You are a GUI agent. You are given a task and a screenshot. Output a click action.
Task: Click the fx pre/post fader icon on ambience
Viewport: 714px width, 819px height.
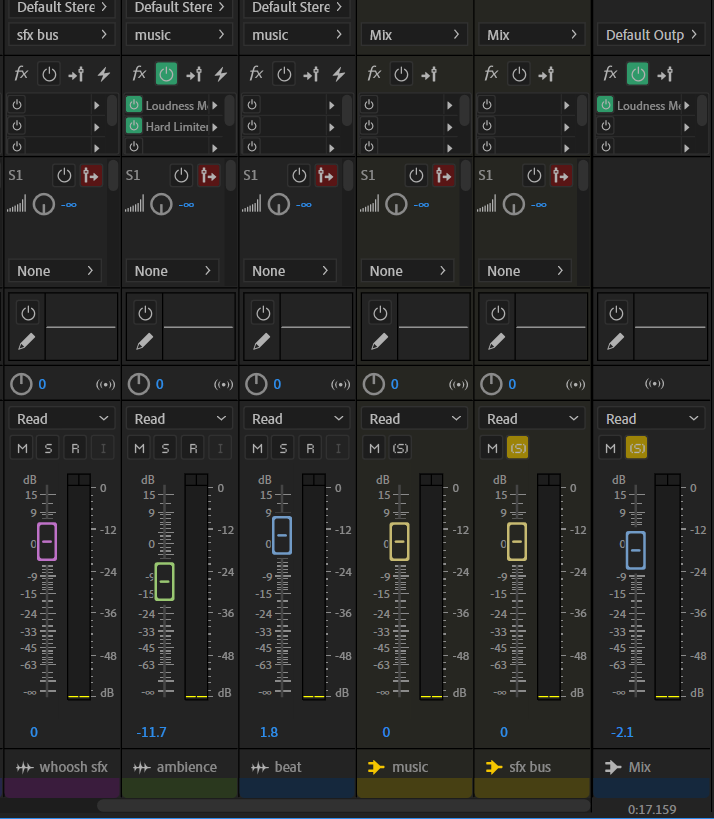coord(194,74)
